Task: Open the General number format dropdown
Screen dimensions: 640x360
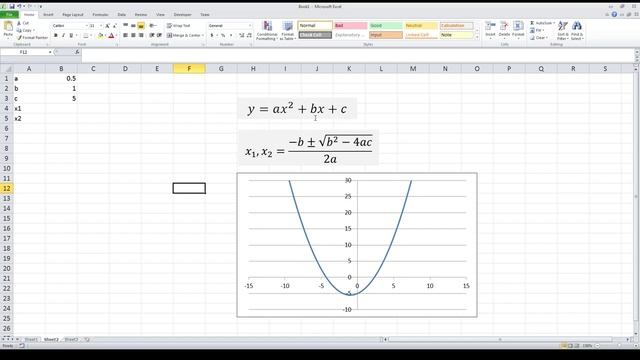Action: click(x=250, y=26)
